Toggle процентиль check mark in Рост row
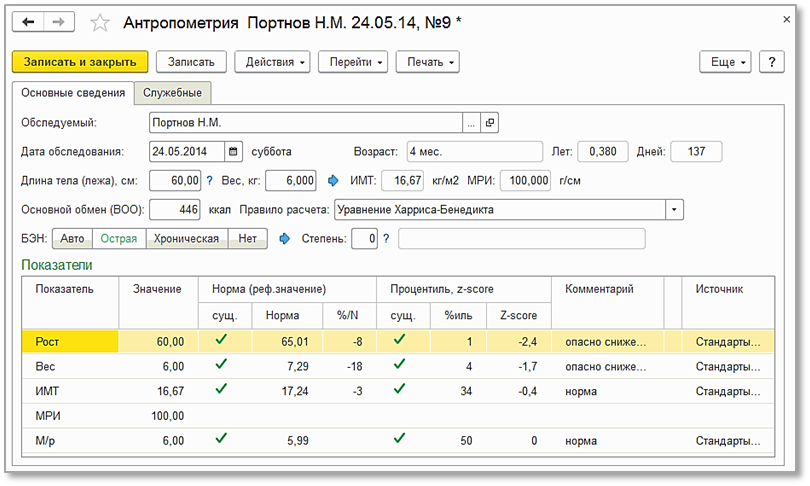 tap(399, 340)
